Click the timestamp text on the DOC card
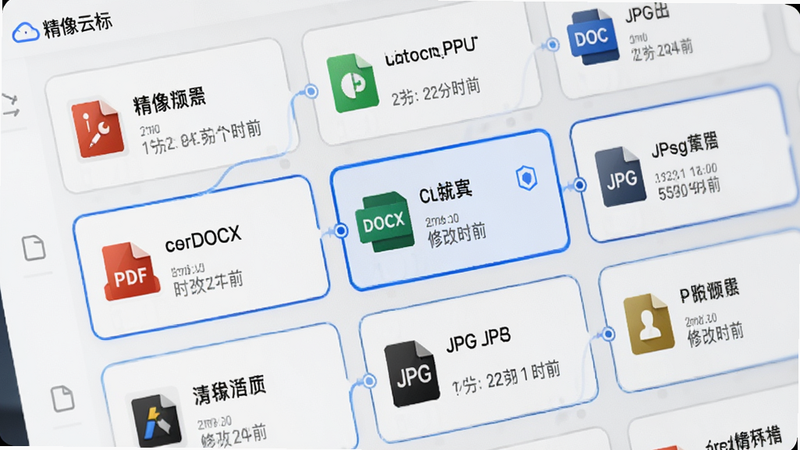This screenshot has width=800, height=450. (662, 51)
